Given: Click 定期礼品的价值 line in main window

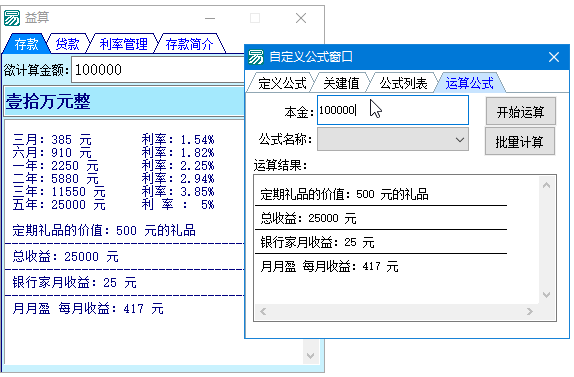Looking at the screenshot, I should [104, 231].
